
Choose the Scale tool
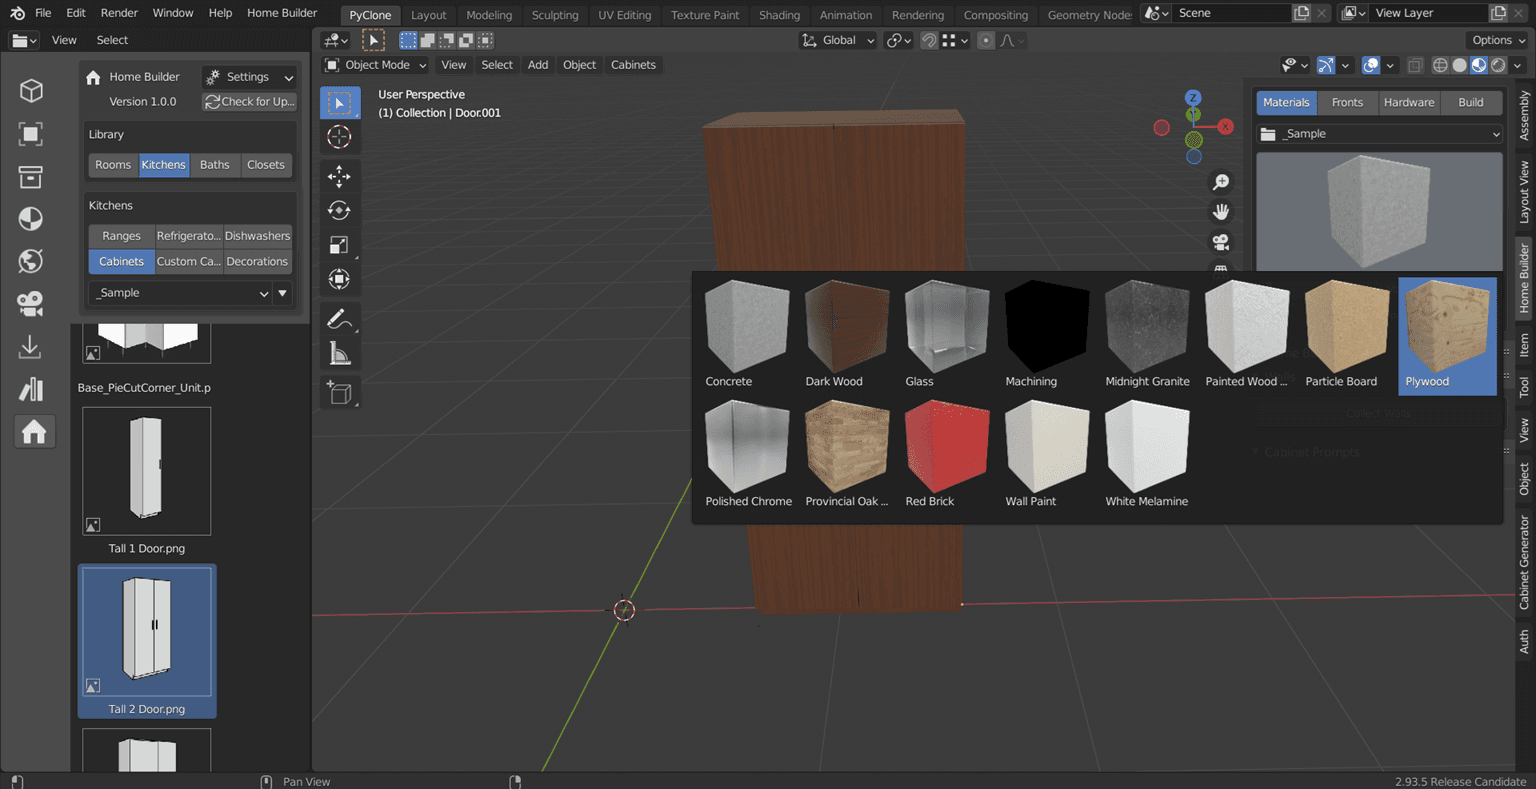(x=339, y=245)
